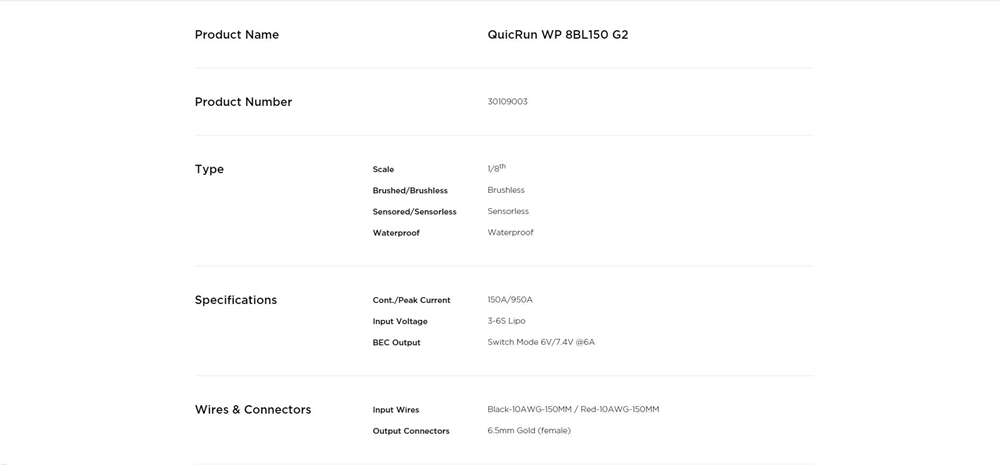Click the Cont./Peak Current label
This screenshot has width=1000, height=465.
411,301
